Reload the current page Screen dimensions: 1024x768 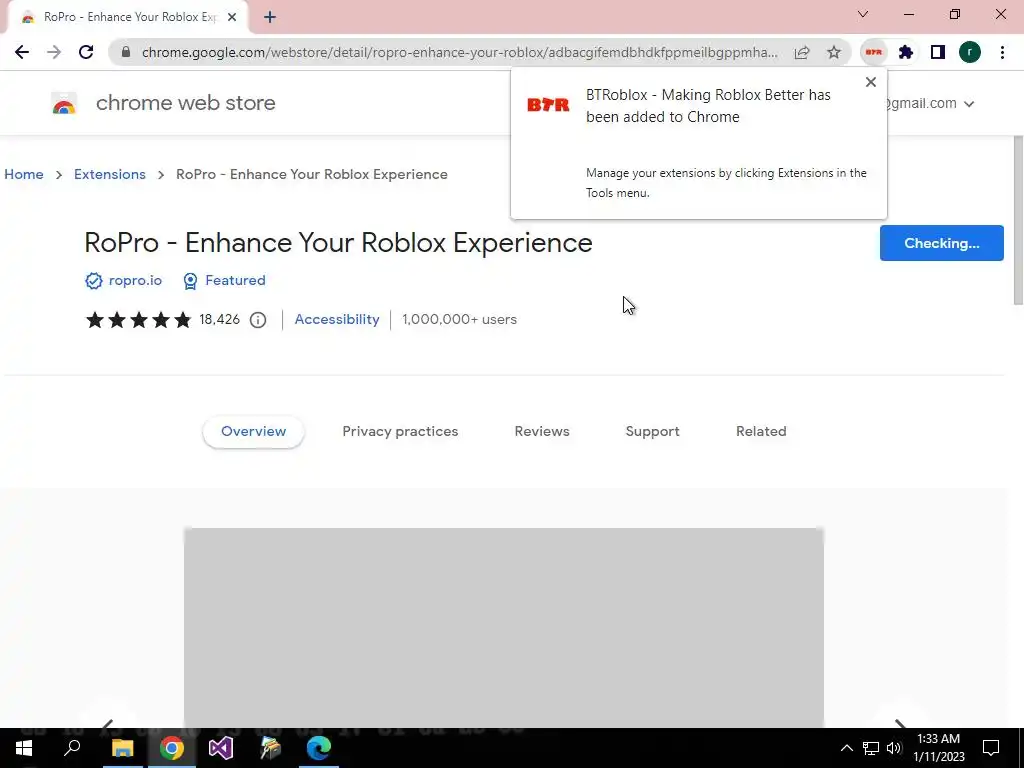(86, 52)
